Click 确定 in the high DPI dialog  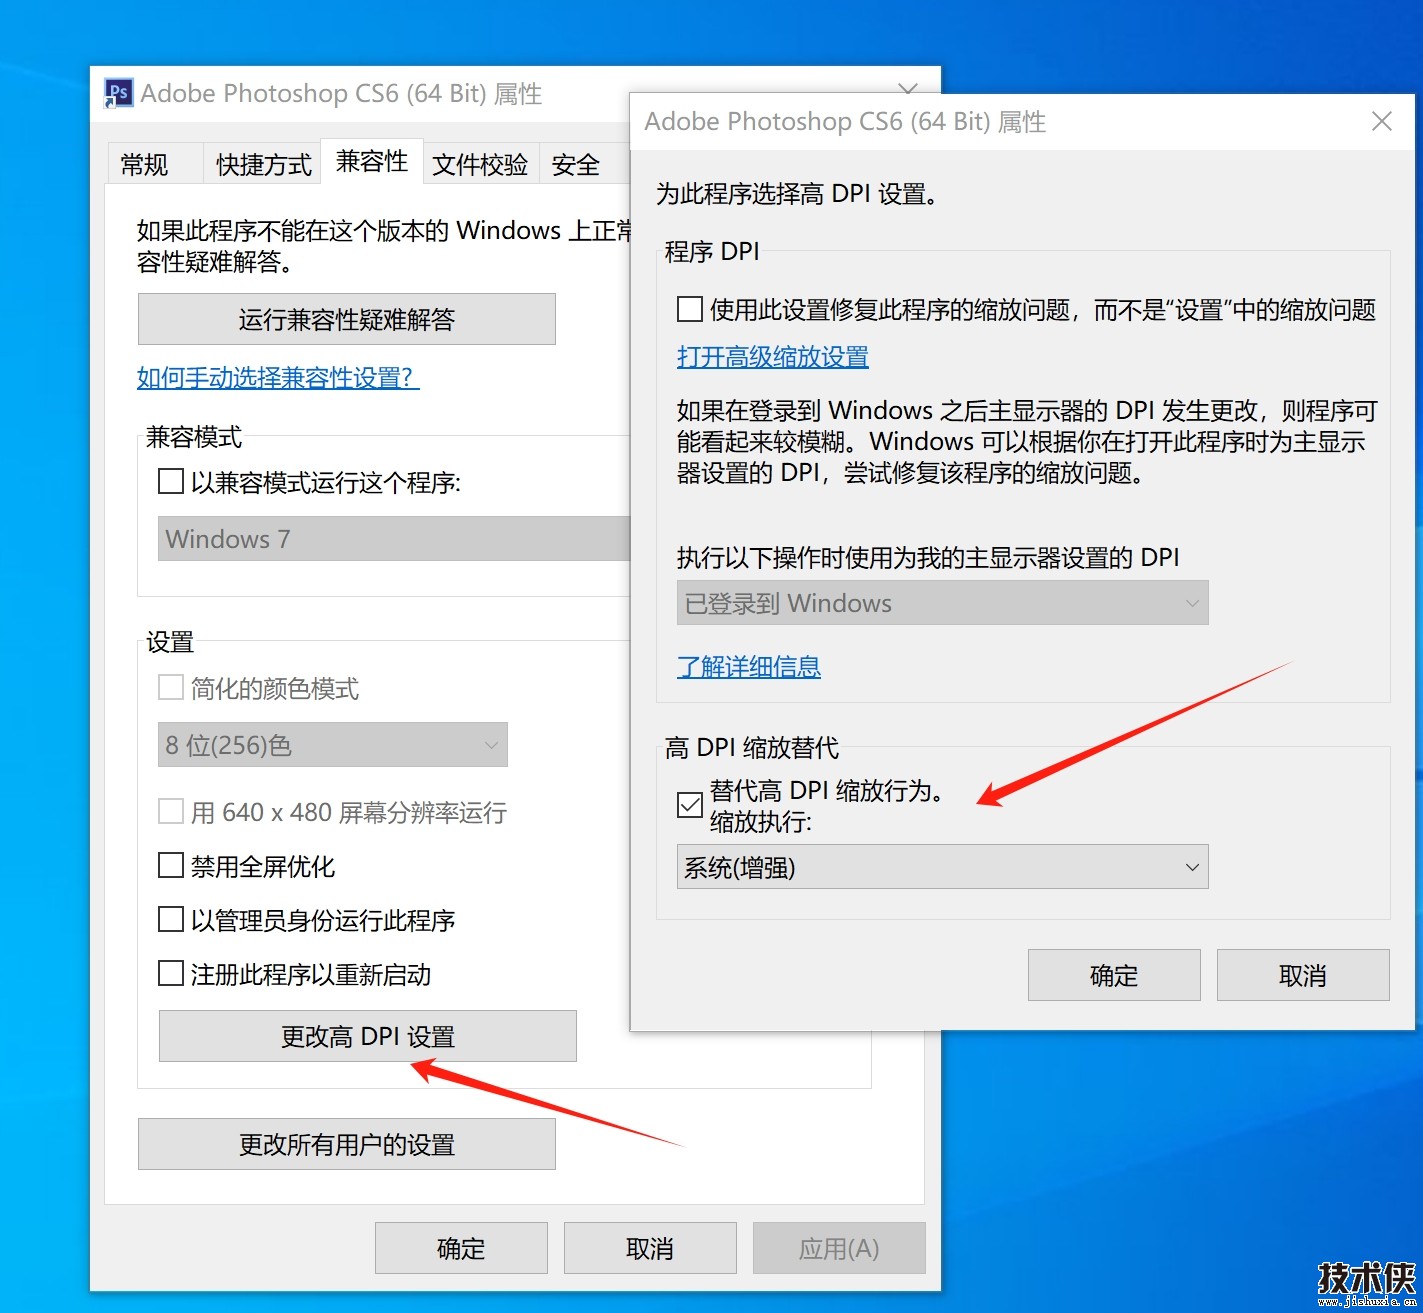1114,975
